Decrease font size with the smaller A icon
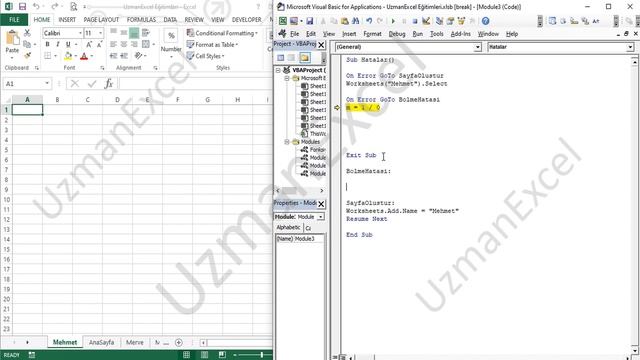Viewport: 640px width, 360px height. click(99, 44)
